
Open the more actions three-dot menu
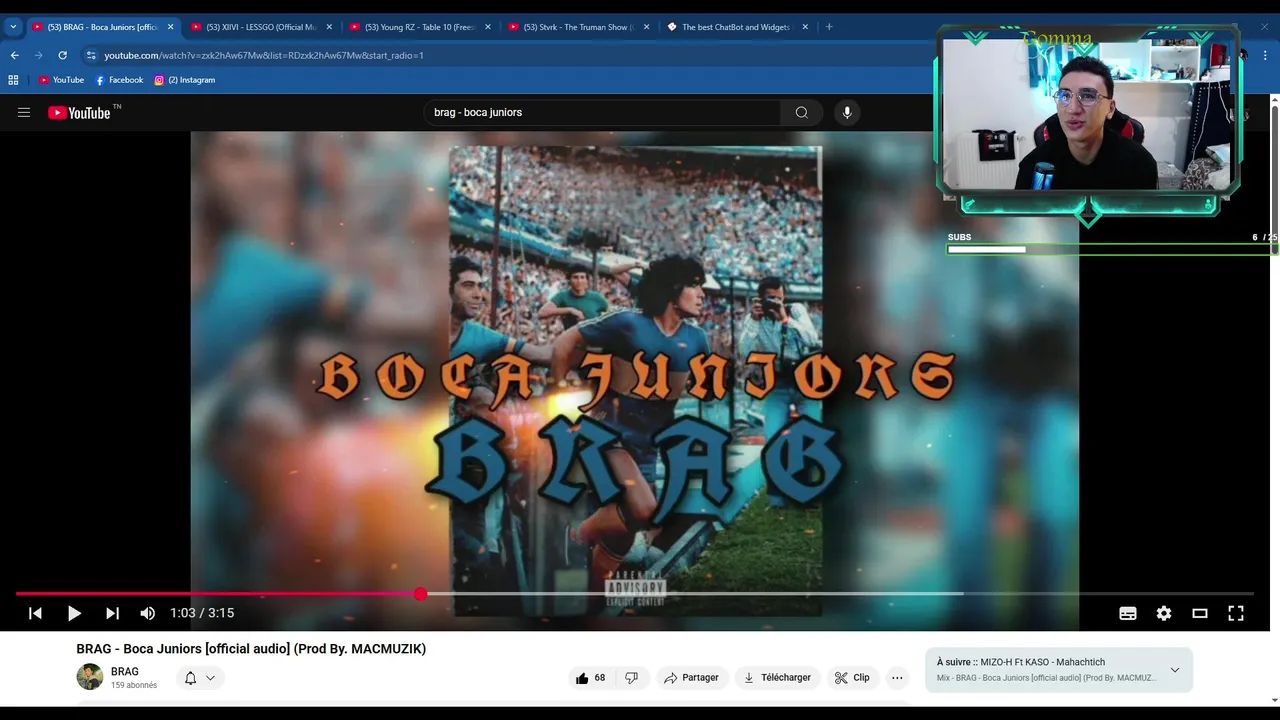[x=897, y=677]
